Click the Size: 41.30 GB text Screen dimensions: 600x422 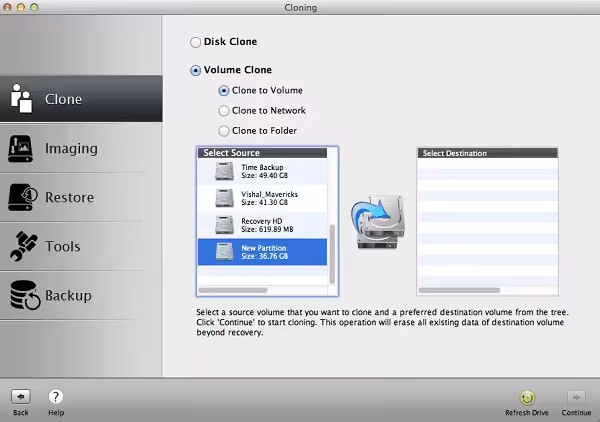(264, 202)
